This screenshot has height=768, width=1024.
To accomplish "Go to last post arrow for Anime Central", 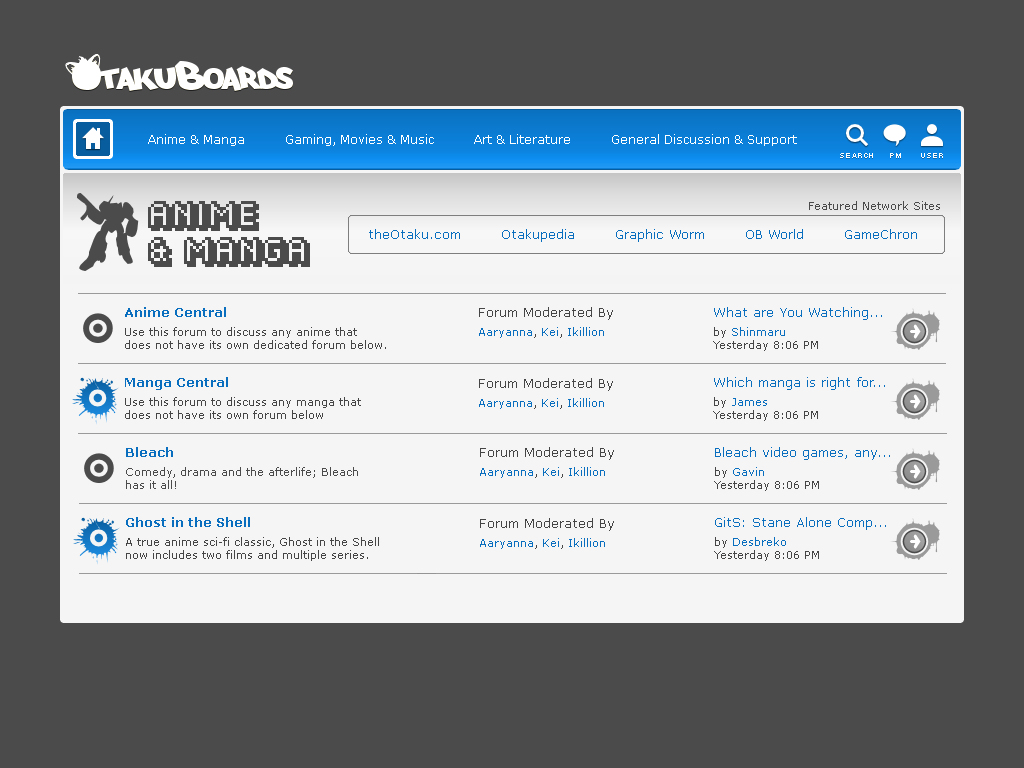I will point(916,330).
